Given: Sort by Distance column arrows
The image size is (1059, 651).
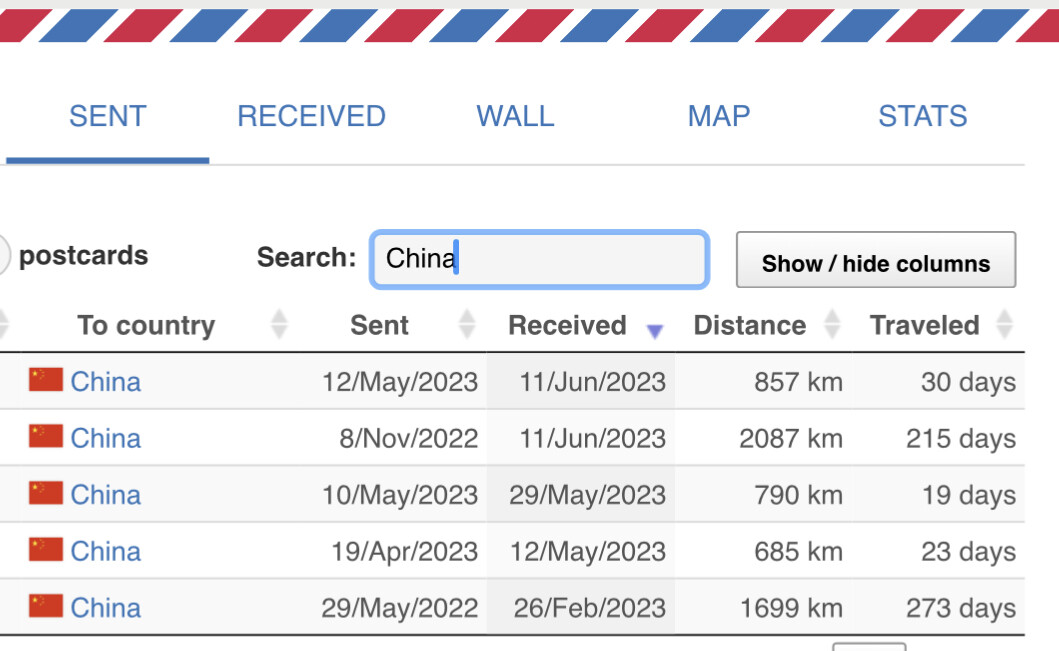Looking at the screenshot, I should tap(832, 324).
